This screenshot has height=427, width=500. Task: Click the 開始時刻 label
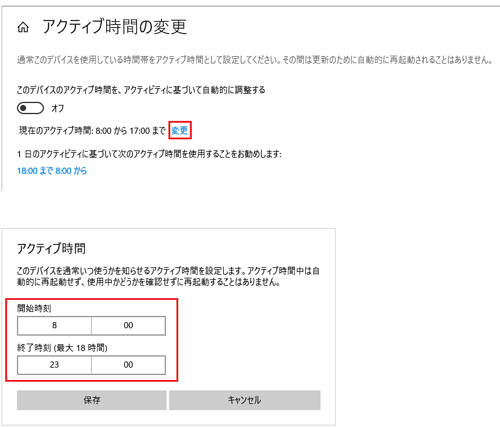click(34, 308)
